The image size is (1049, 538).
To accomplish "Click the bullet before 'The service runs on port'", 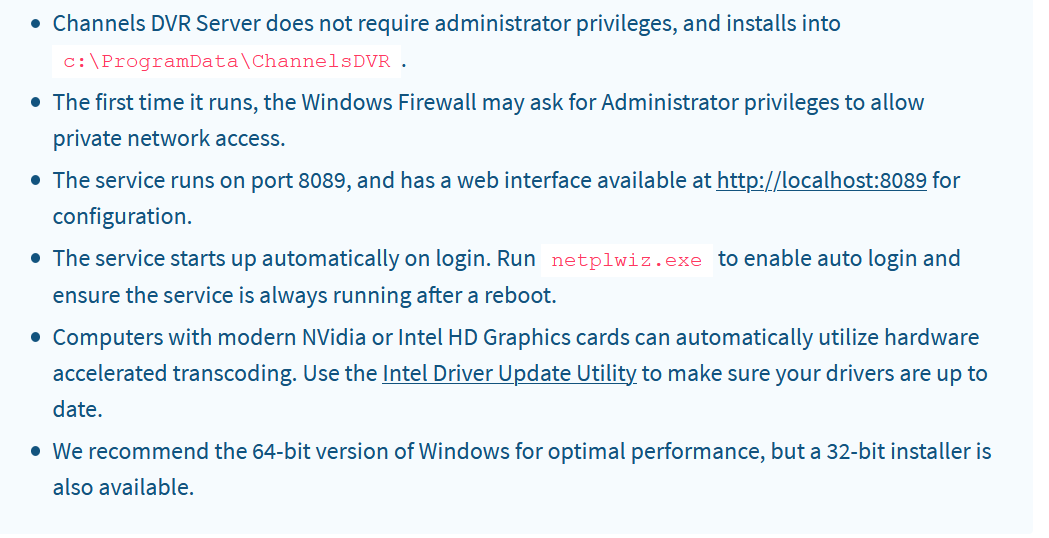I will click(x=37, y=181).
